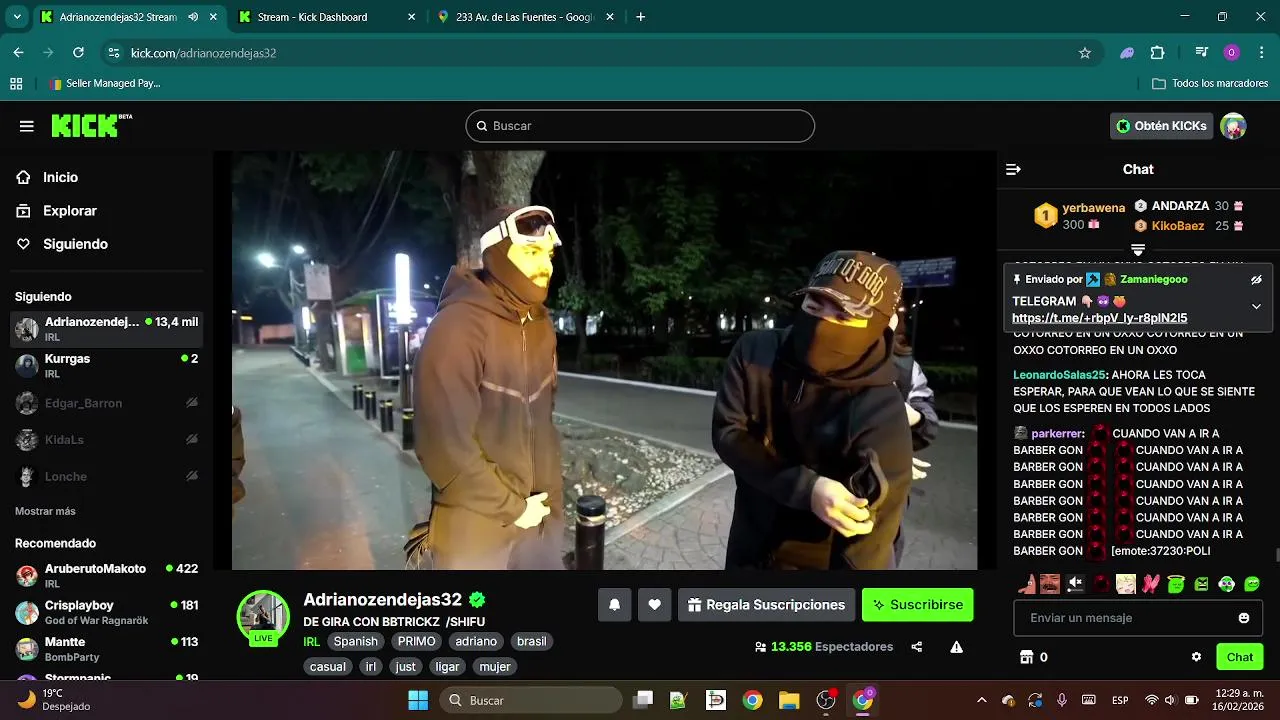Open the user profile avatar menu
This screenshot has width=1280, height=720.
coord(1233,126)
